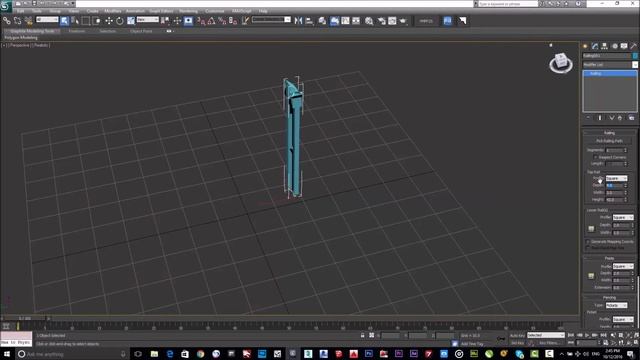Toggle Window/Crossing selection mode icon
Viewport: 640px width, 360px height.
[x=96, y=20]
